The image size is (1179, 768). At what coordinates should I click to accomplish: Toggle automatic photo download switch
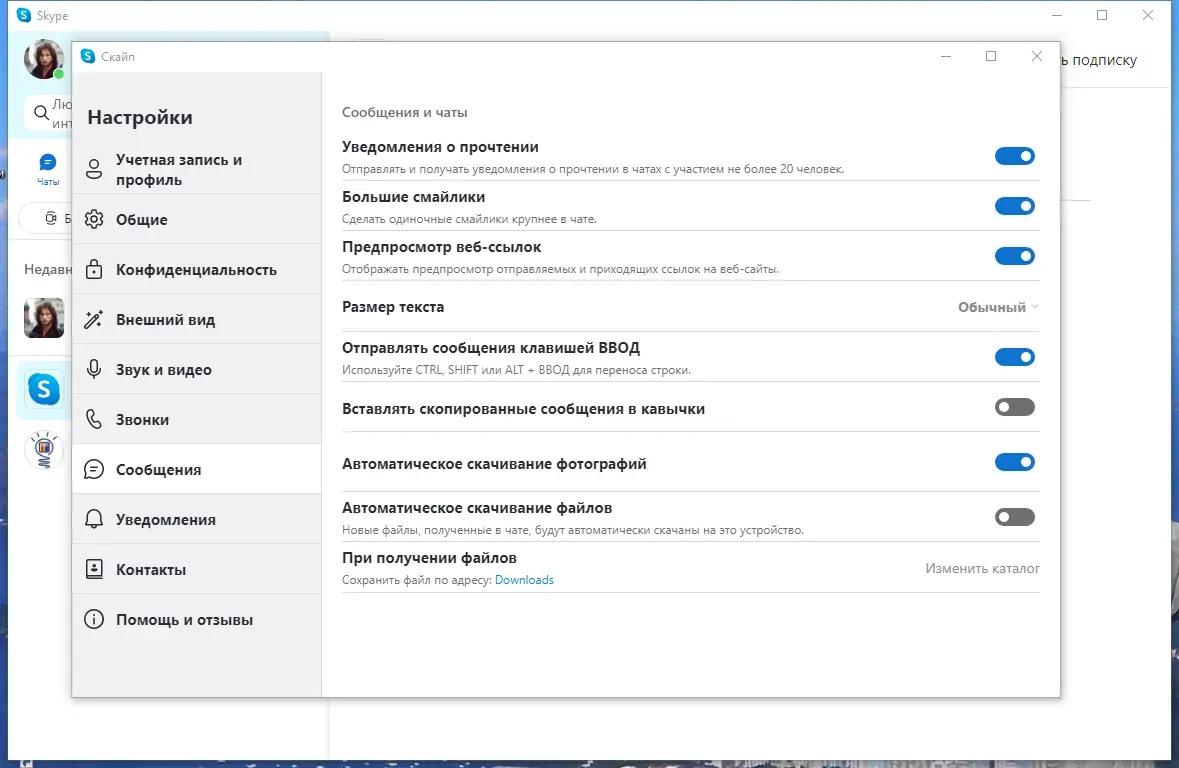(x=1014, y=462)
